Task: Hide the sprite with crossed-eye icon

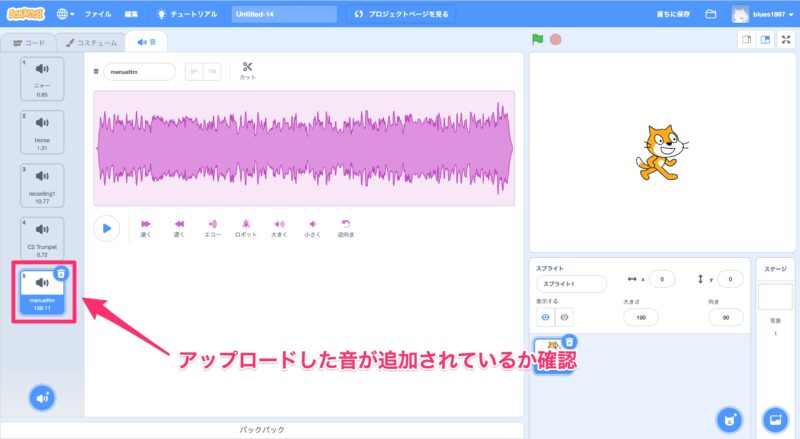Action: [x=565, y=317]
